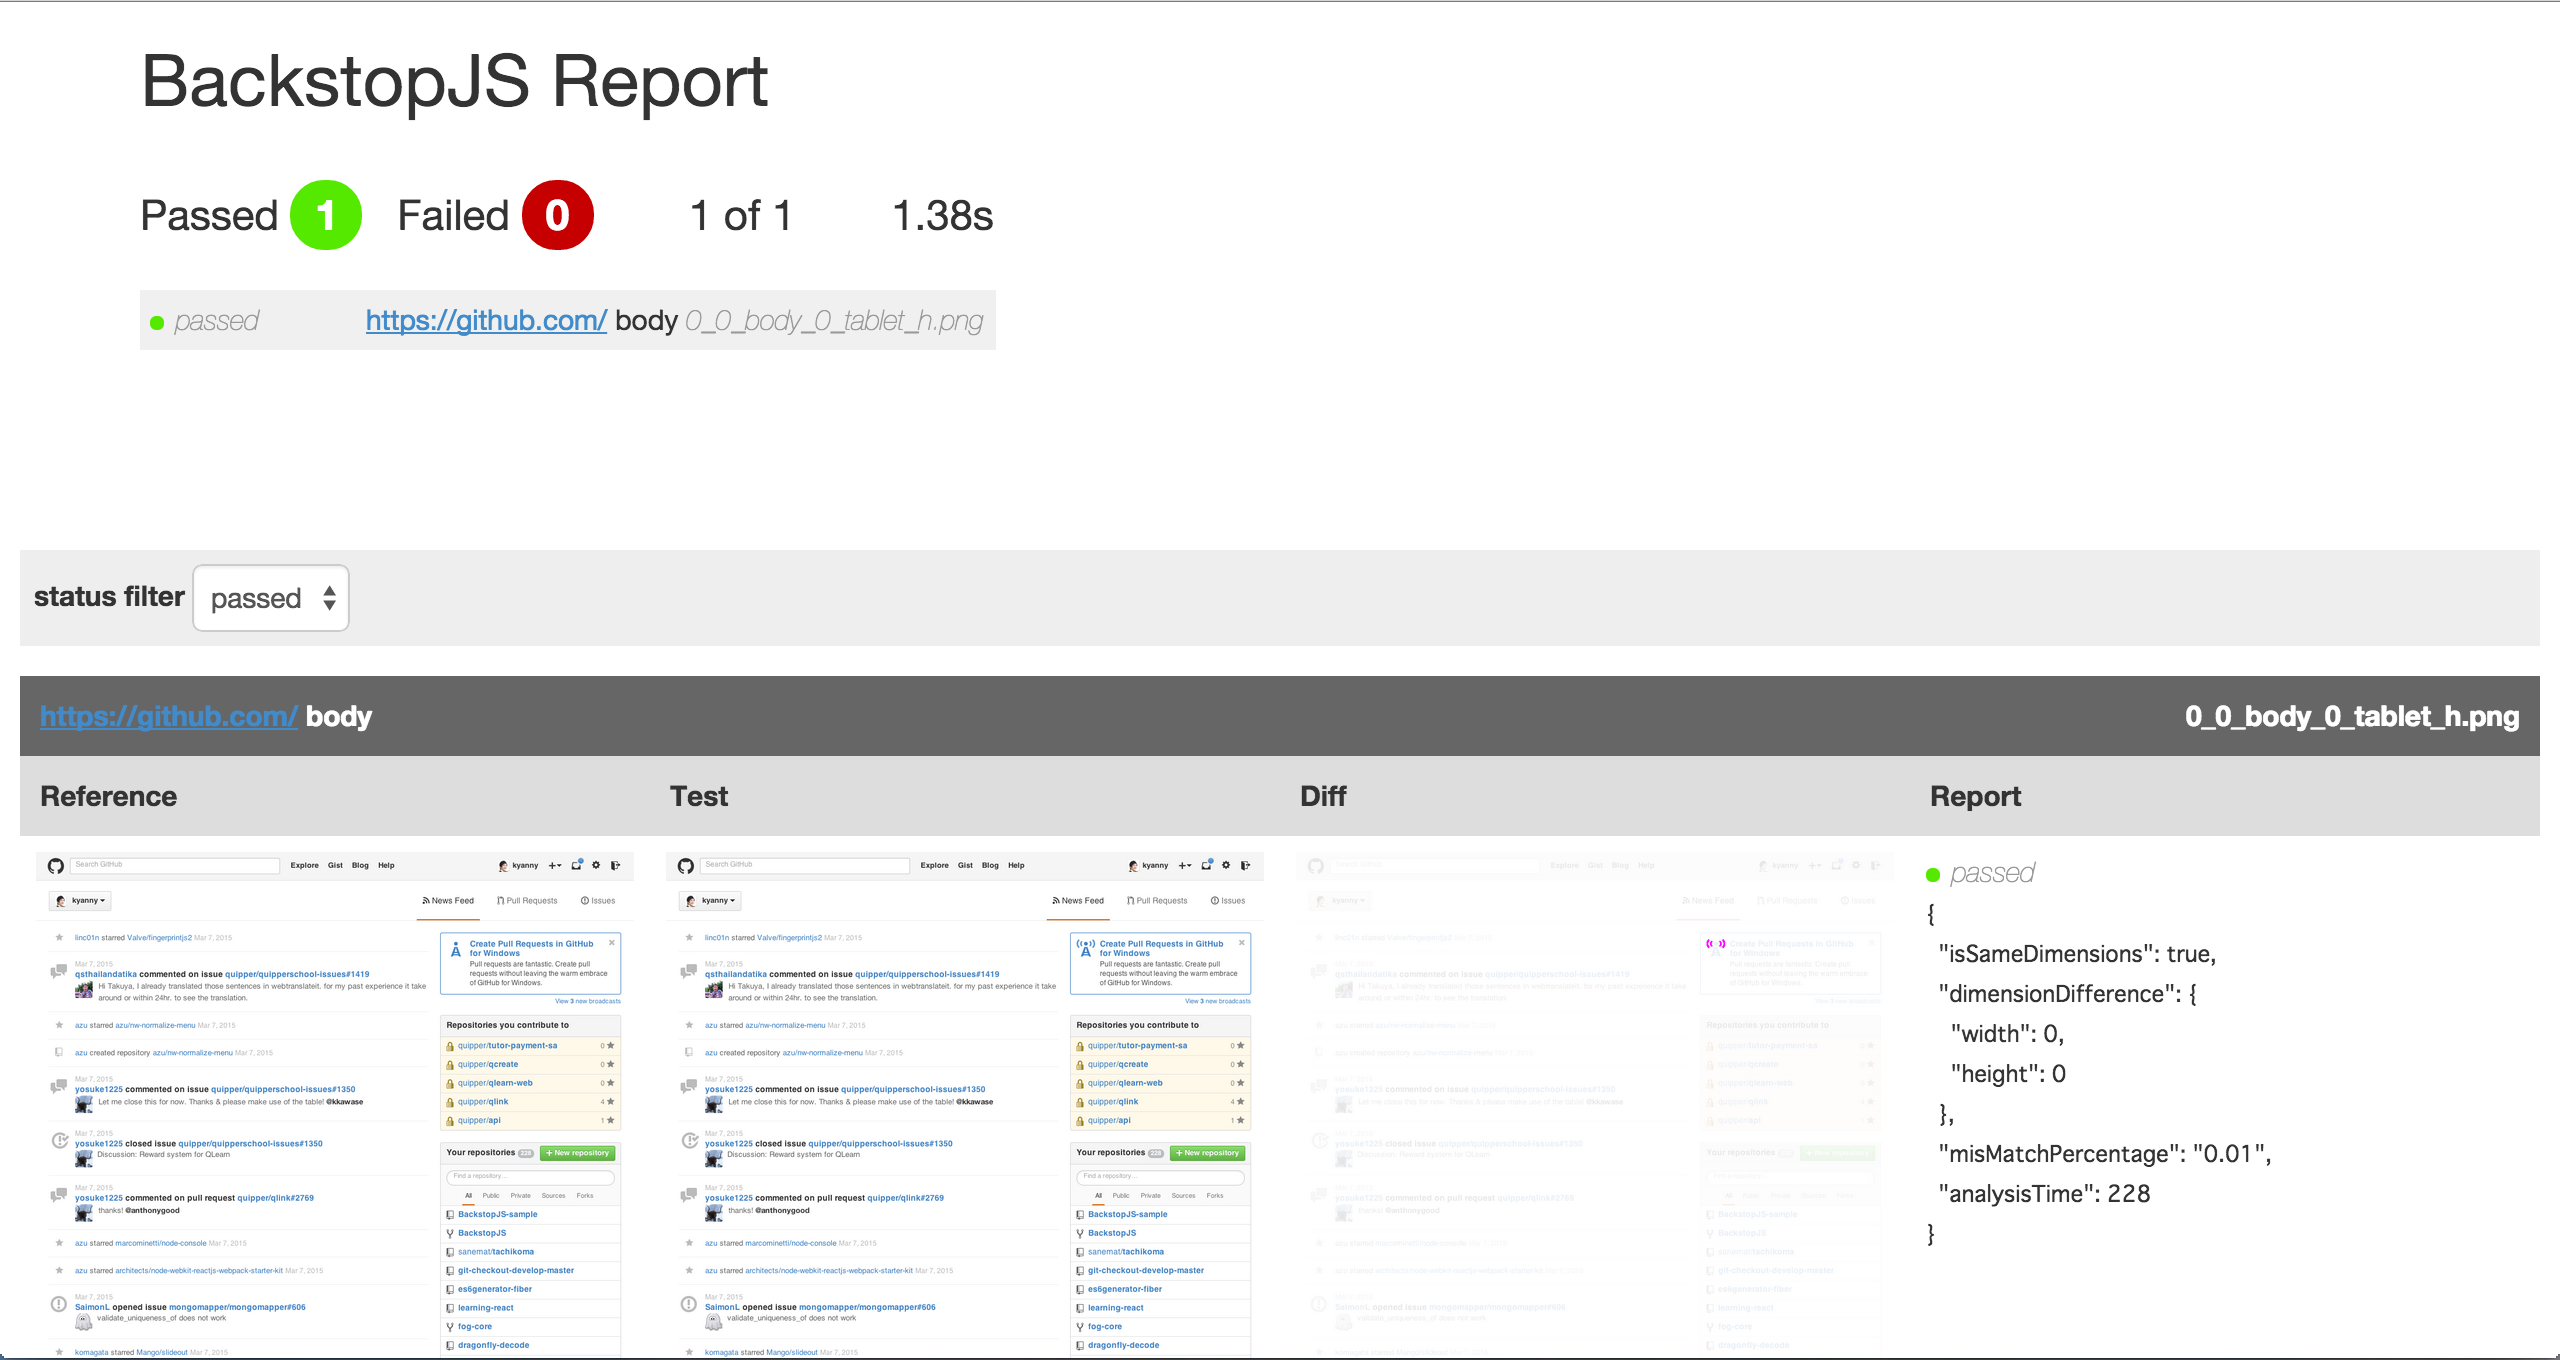Open the status filter dropdown
The height and width of the screenshot is (1360, 2560).
point(271,598)
